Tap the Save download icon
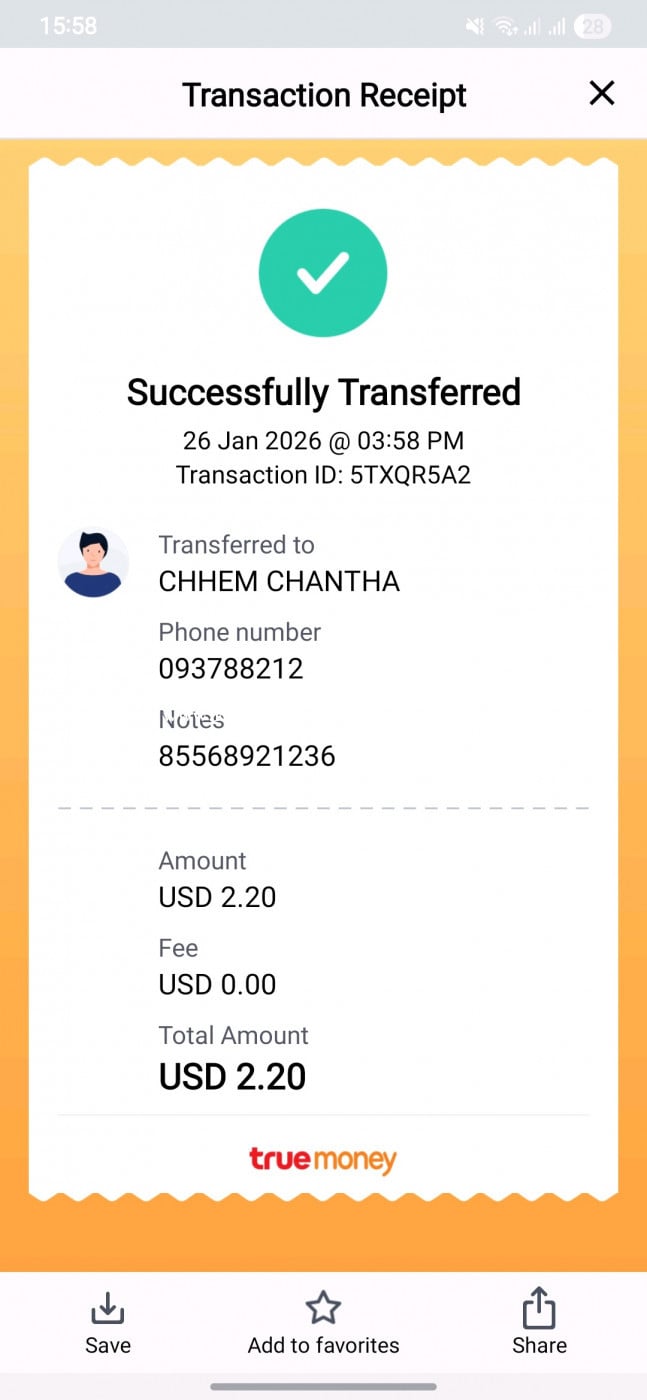This screenshot has width=647, height=1400. point(107,1308)
